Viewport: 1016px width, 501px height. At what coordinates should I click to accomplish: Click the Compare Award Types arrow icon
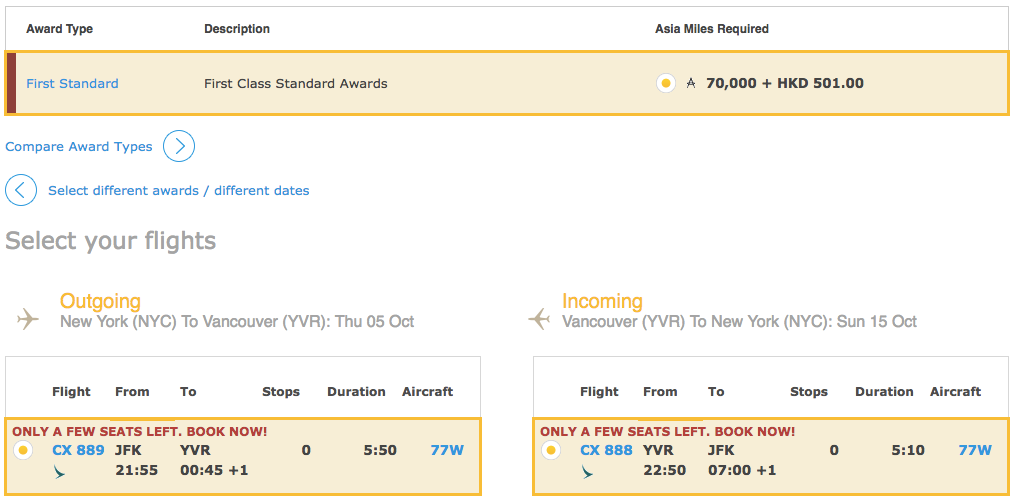tap(179, 147)
